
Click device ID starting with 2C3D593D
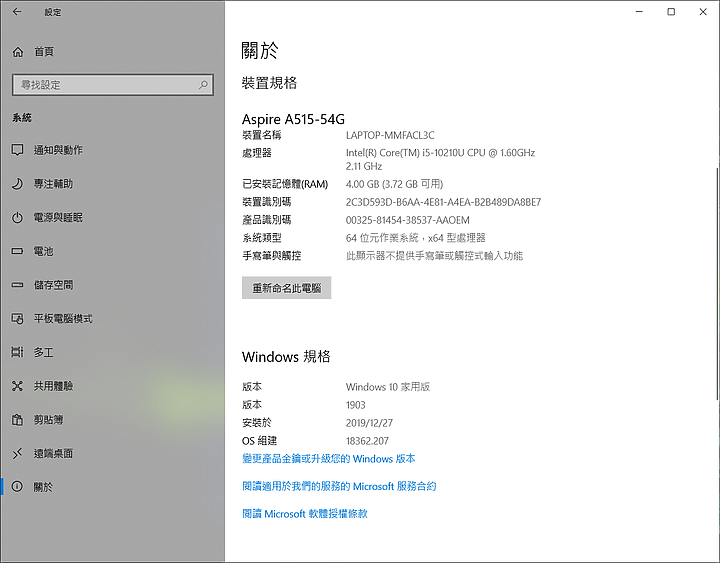pos(444,202)
